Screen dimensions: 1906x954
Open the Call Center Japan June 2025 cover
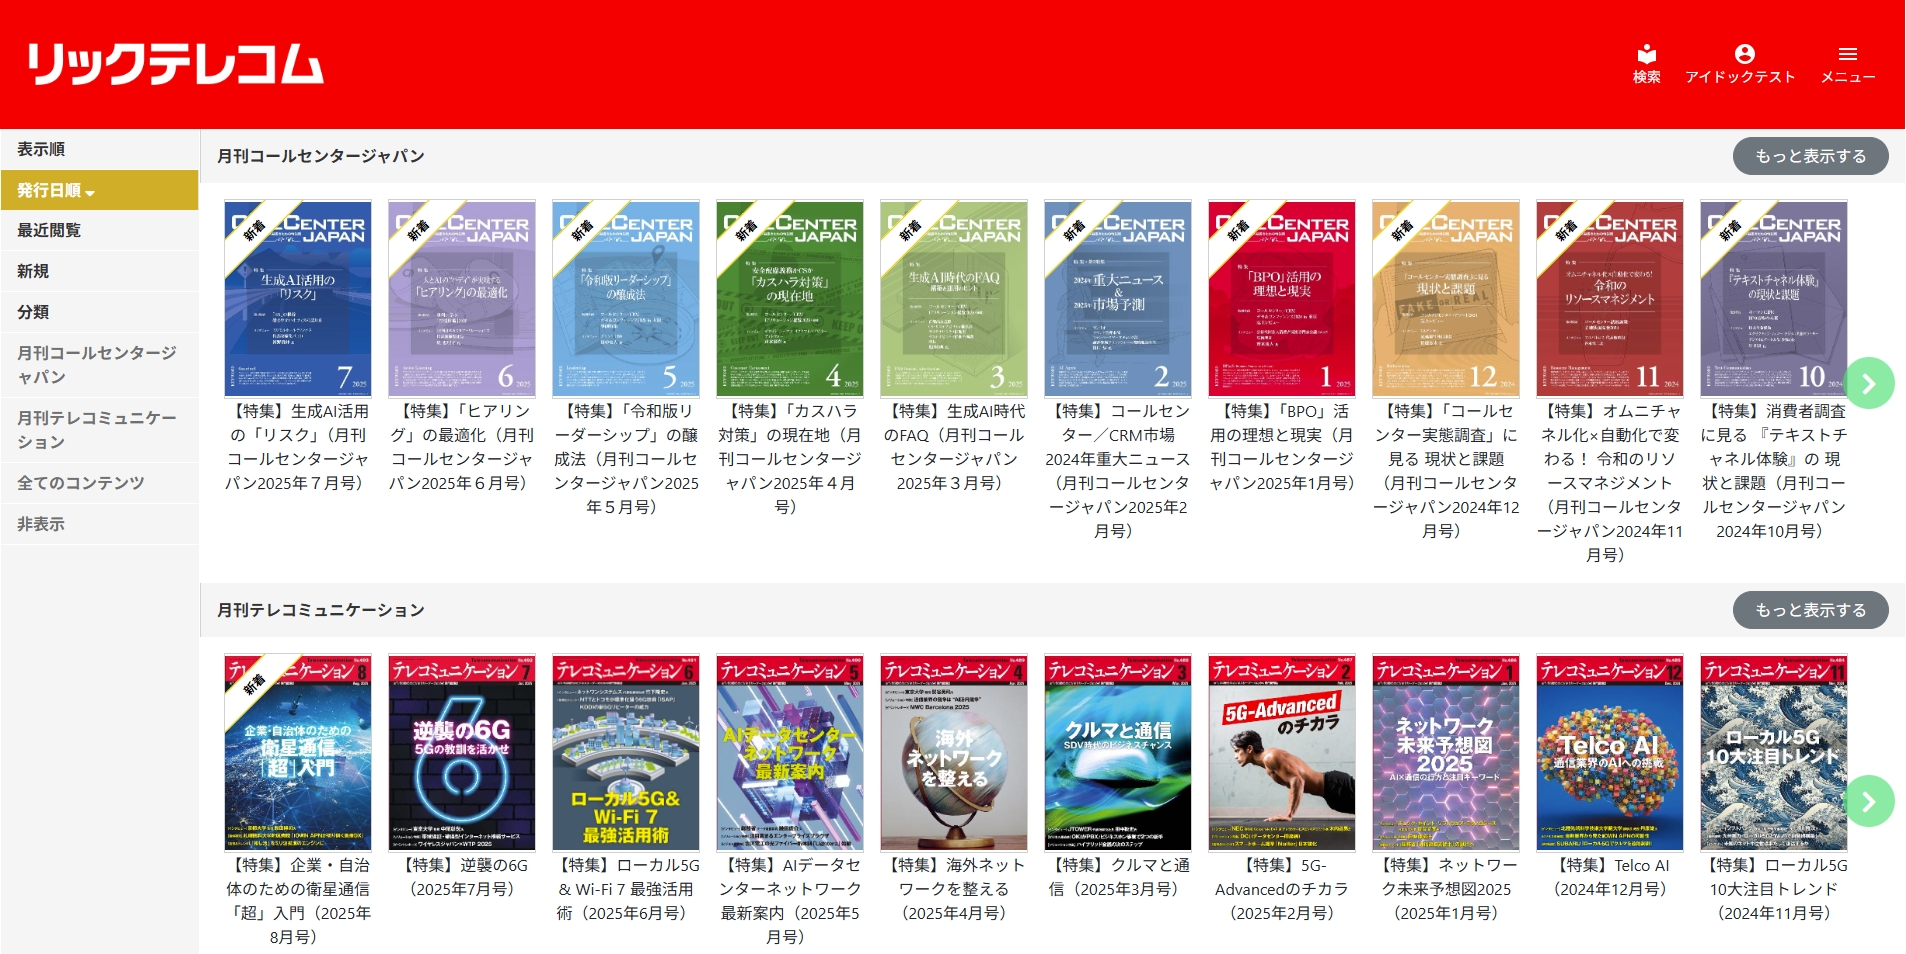point(462,299)
